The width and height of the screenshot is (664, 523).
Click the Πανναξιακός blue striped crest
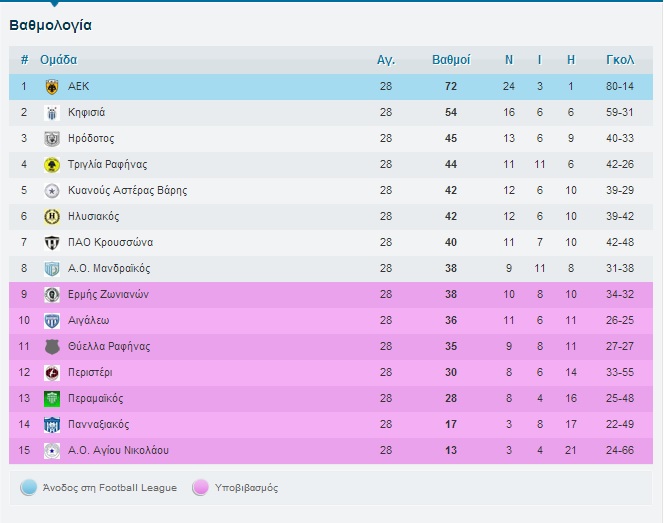click(52, 425)
